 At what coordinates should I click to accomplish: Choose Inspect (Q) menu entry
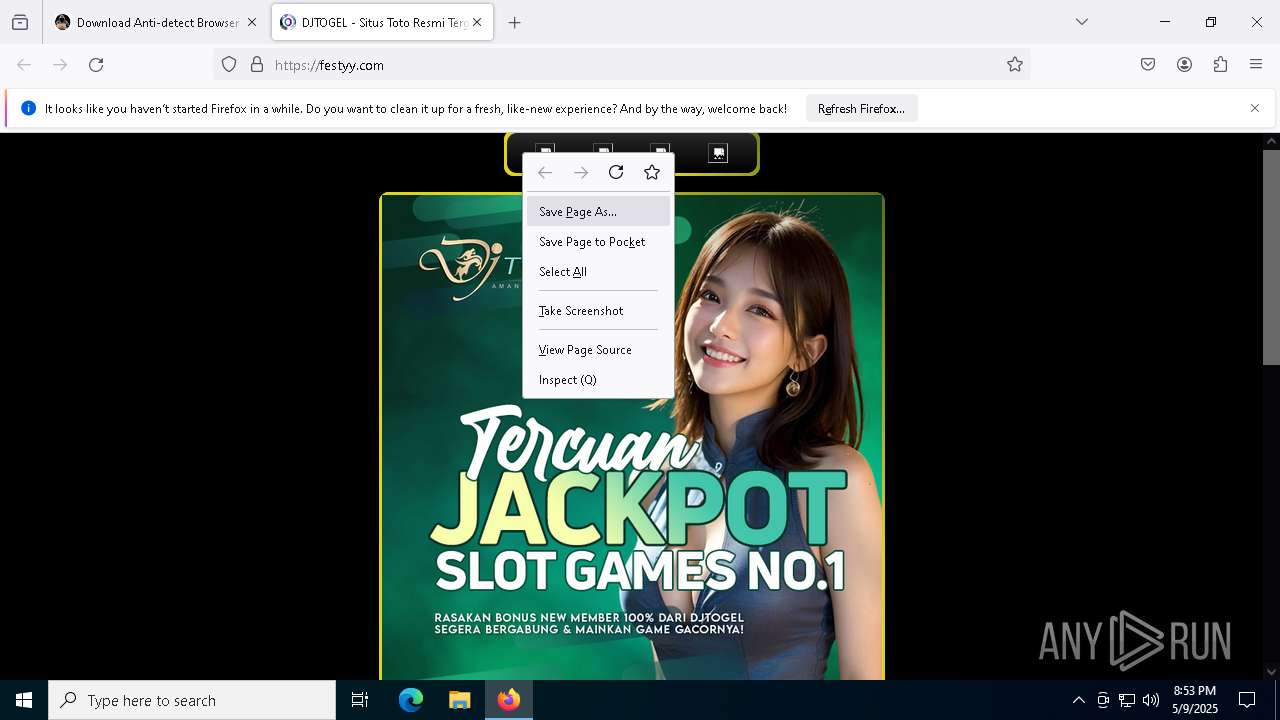pyautogui.click(x=598, y=379)
